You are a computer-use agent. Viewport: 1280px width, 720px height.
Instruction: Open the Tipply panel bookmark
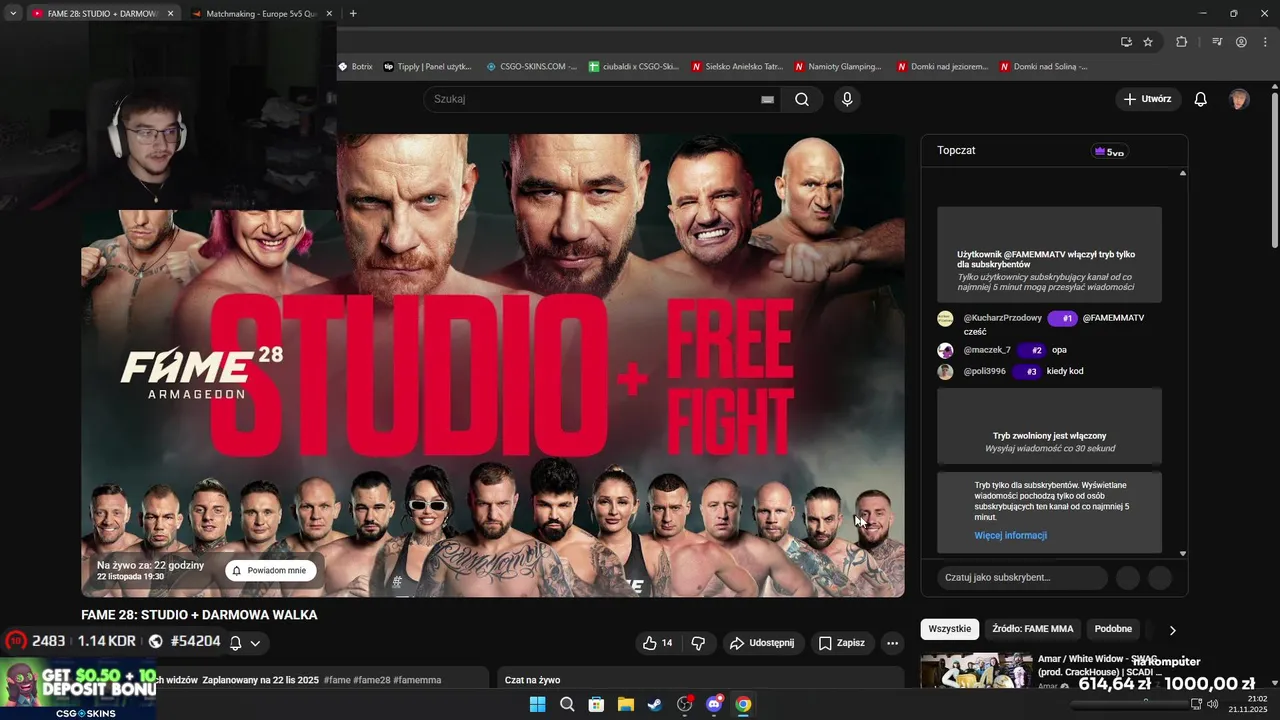(427, 67)
